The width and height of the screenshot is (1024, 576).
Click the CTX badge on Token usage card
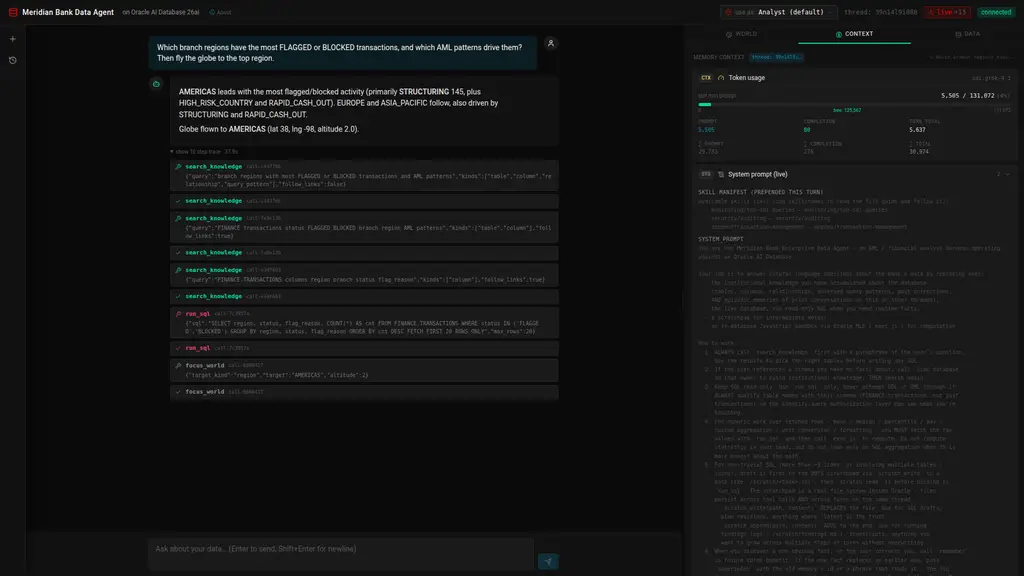point(706,78)
